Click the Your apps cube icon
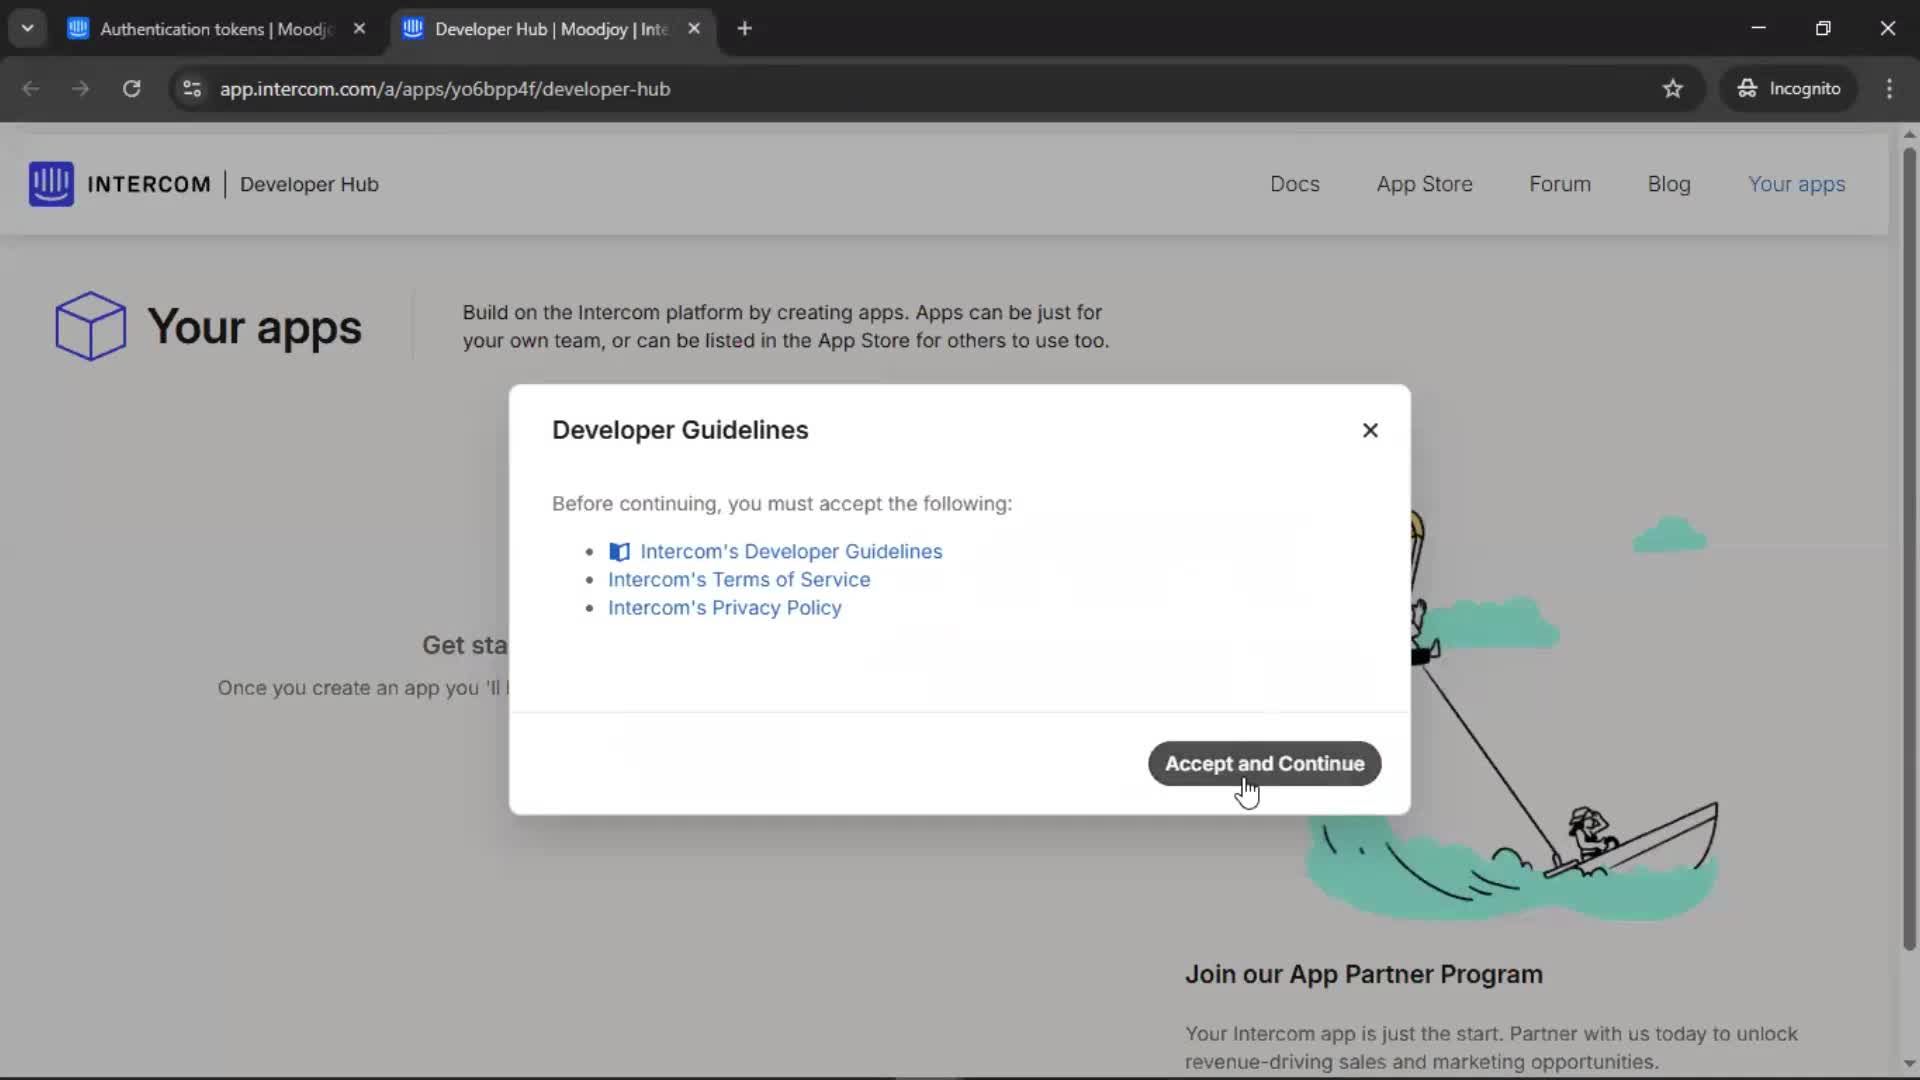Viewport: 1920px width, 1080px height. pyautogui.click(x=90, y=326)
